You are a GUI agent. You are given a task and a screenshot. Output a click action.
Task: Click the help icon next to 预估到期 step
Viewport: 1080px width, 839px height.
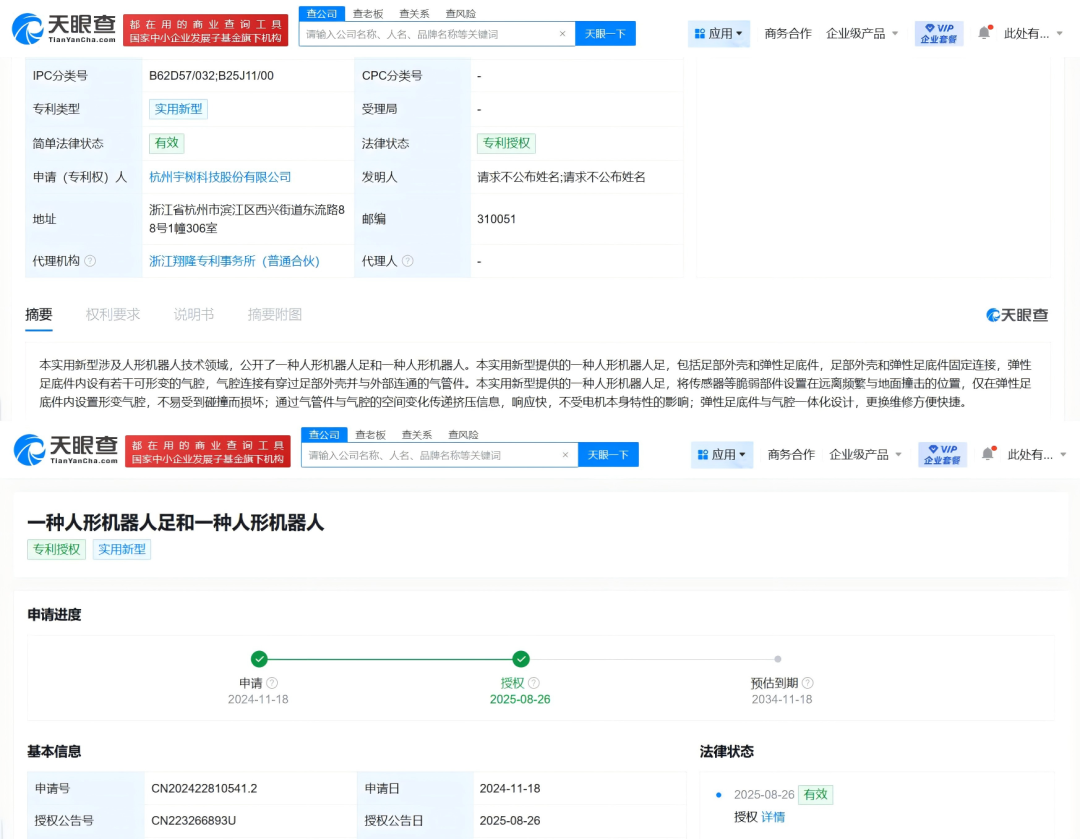pos(808,683)
